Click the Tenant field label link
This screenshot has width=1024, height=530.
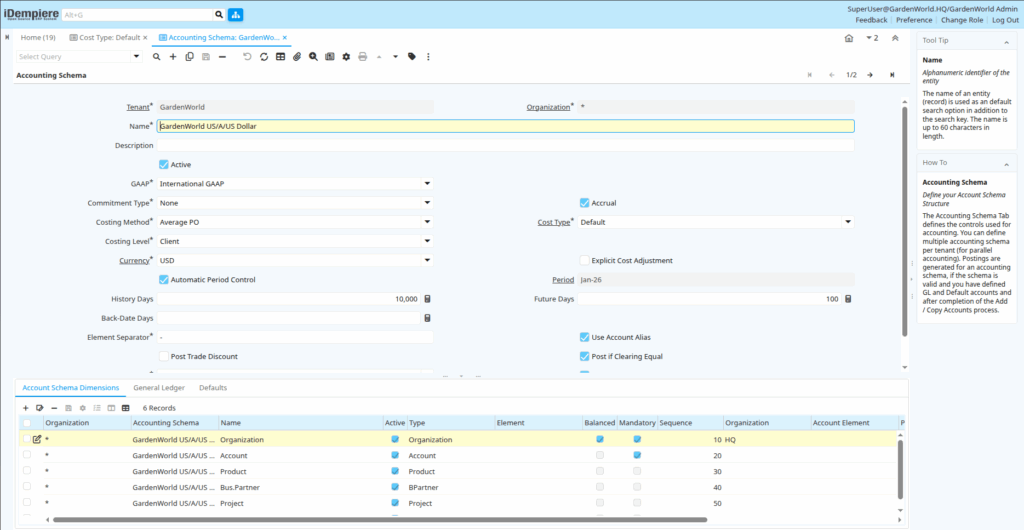click(137, 107)
